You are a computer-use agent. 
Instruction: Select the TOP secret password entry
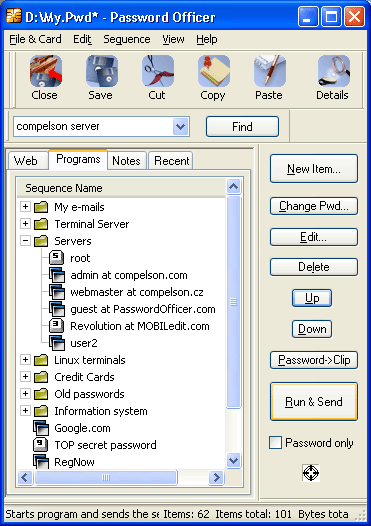[x=105, y=445]
